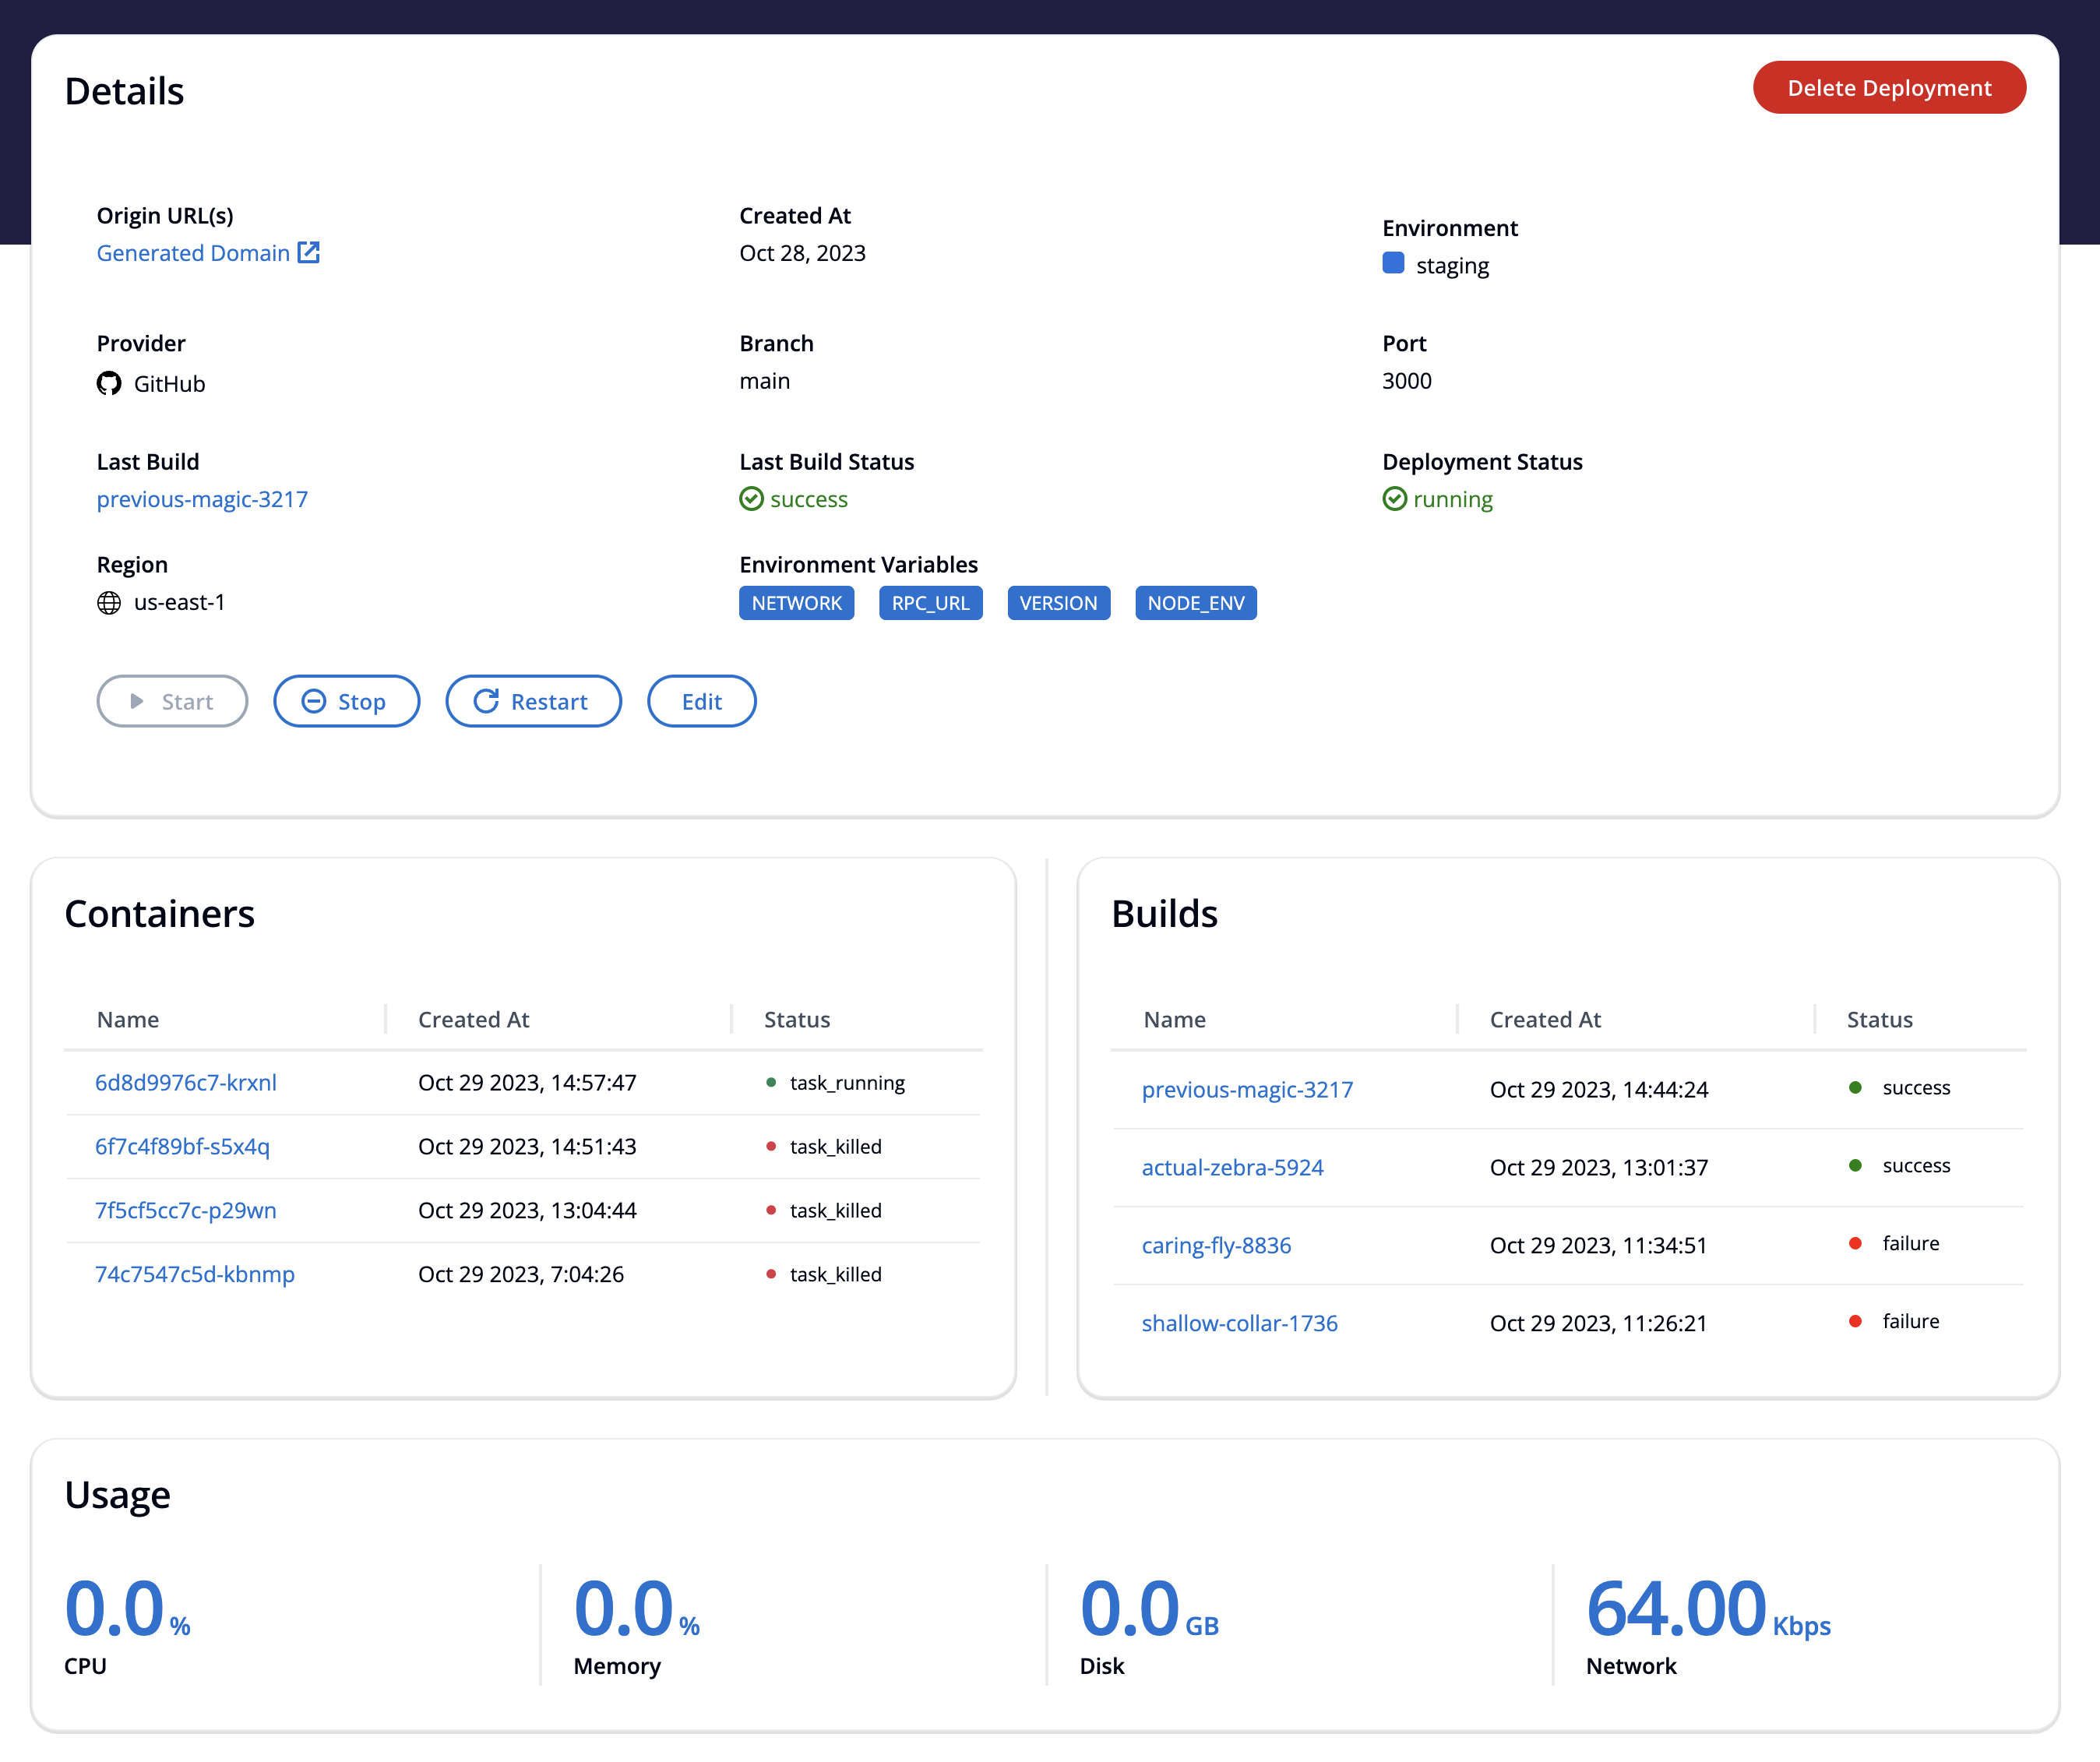Open build actual-zebra-5924
The width and height of the screenshot is (2100, 1762).
coord(1232,1167)
